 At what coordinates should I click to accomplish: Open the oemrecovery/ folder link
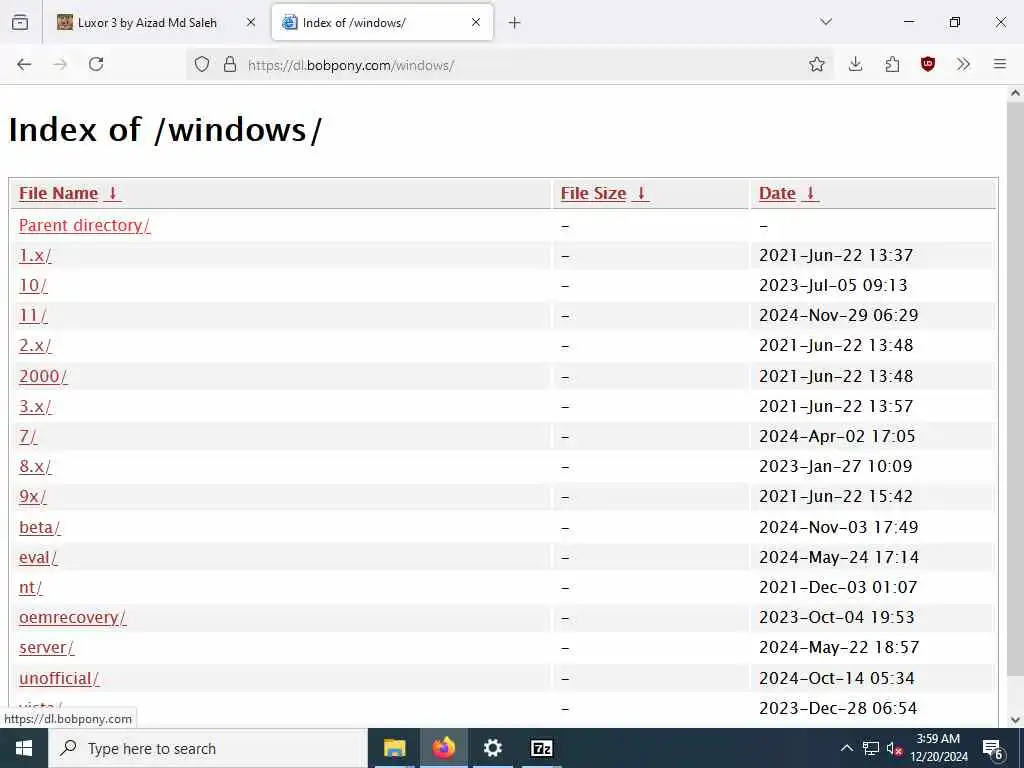pos(72,617)
